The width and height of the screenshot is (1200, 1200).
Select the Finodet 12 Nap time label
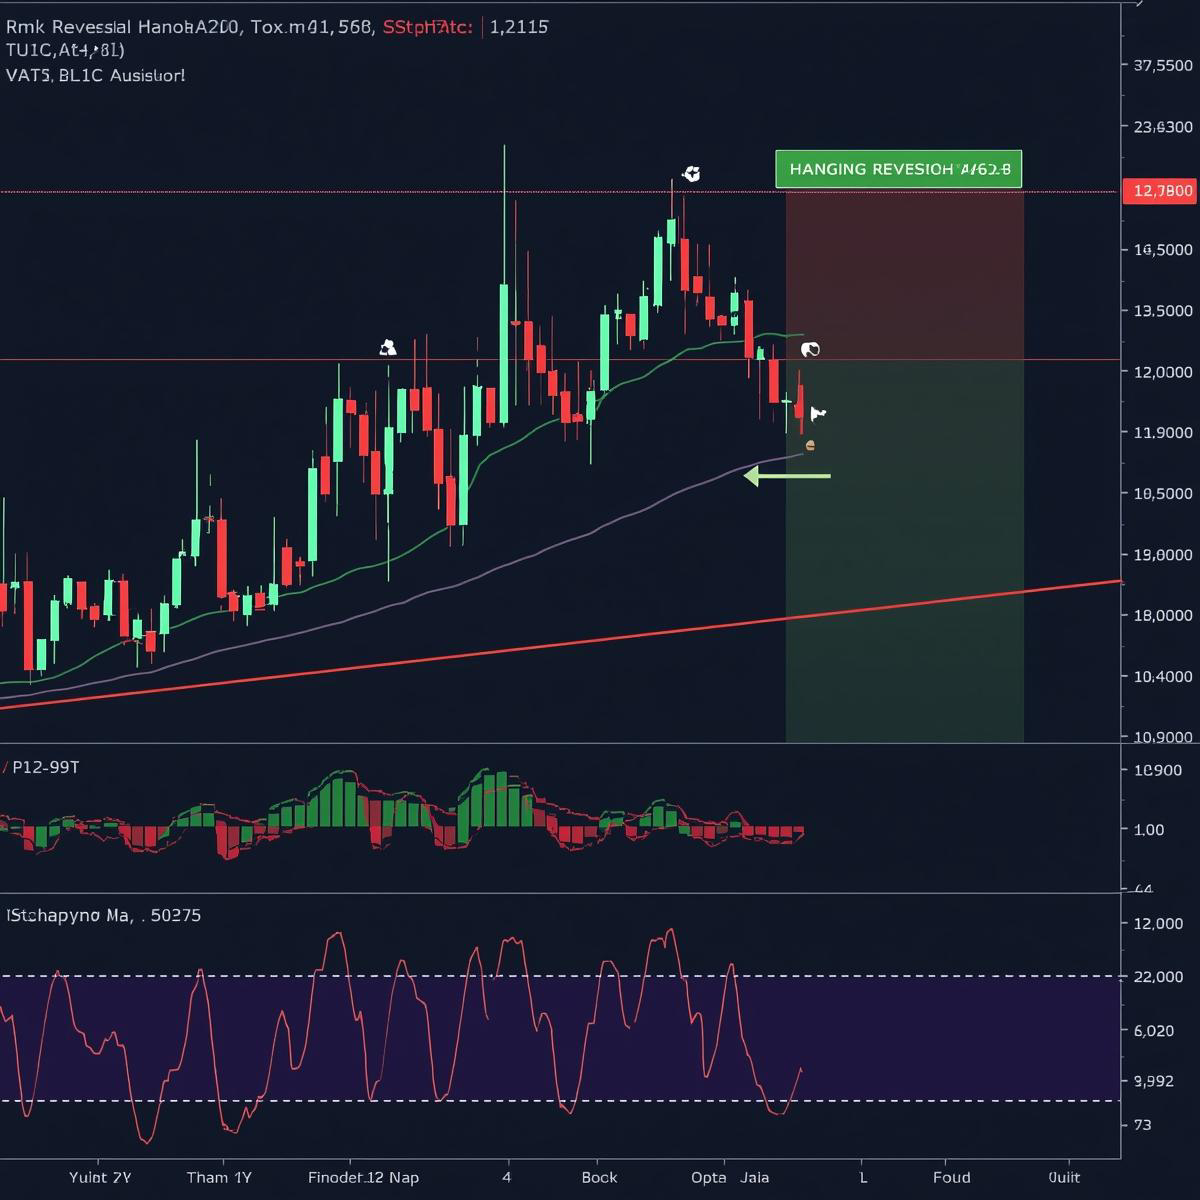(363, 1177)
